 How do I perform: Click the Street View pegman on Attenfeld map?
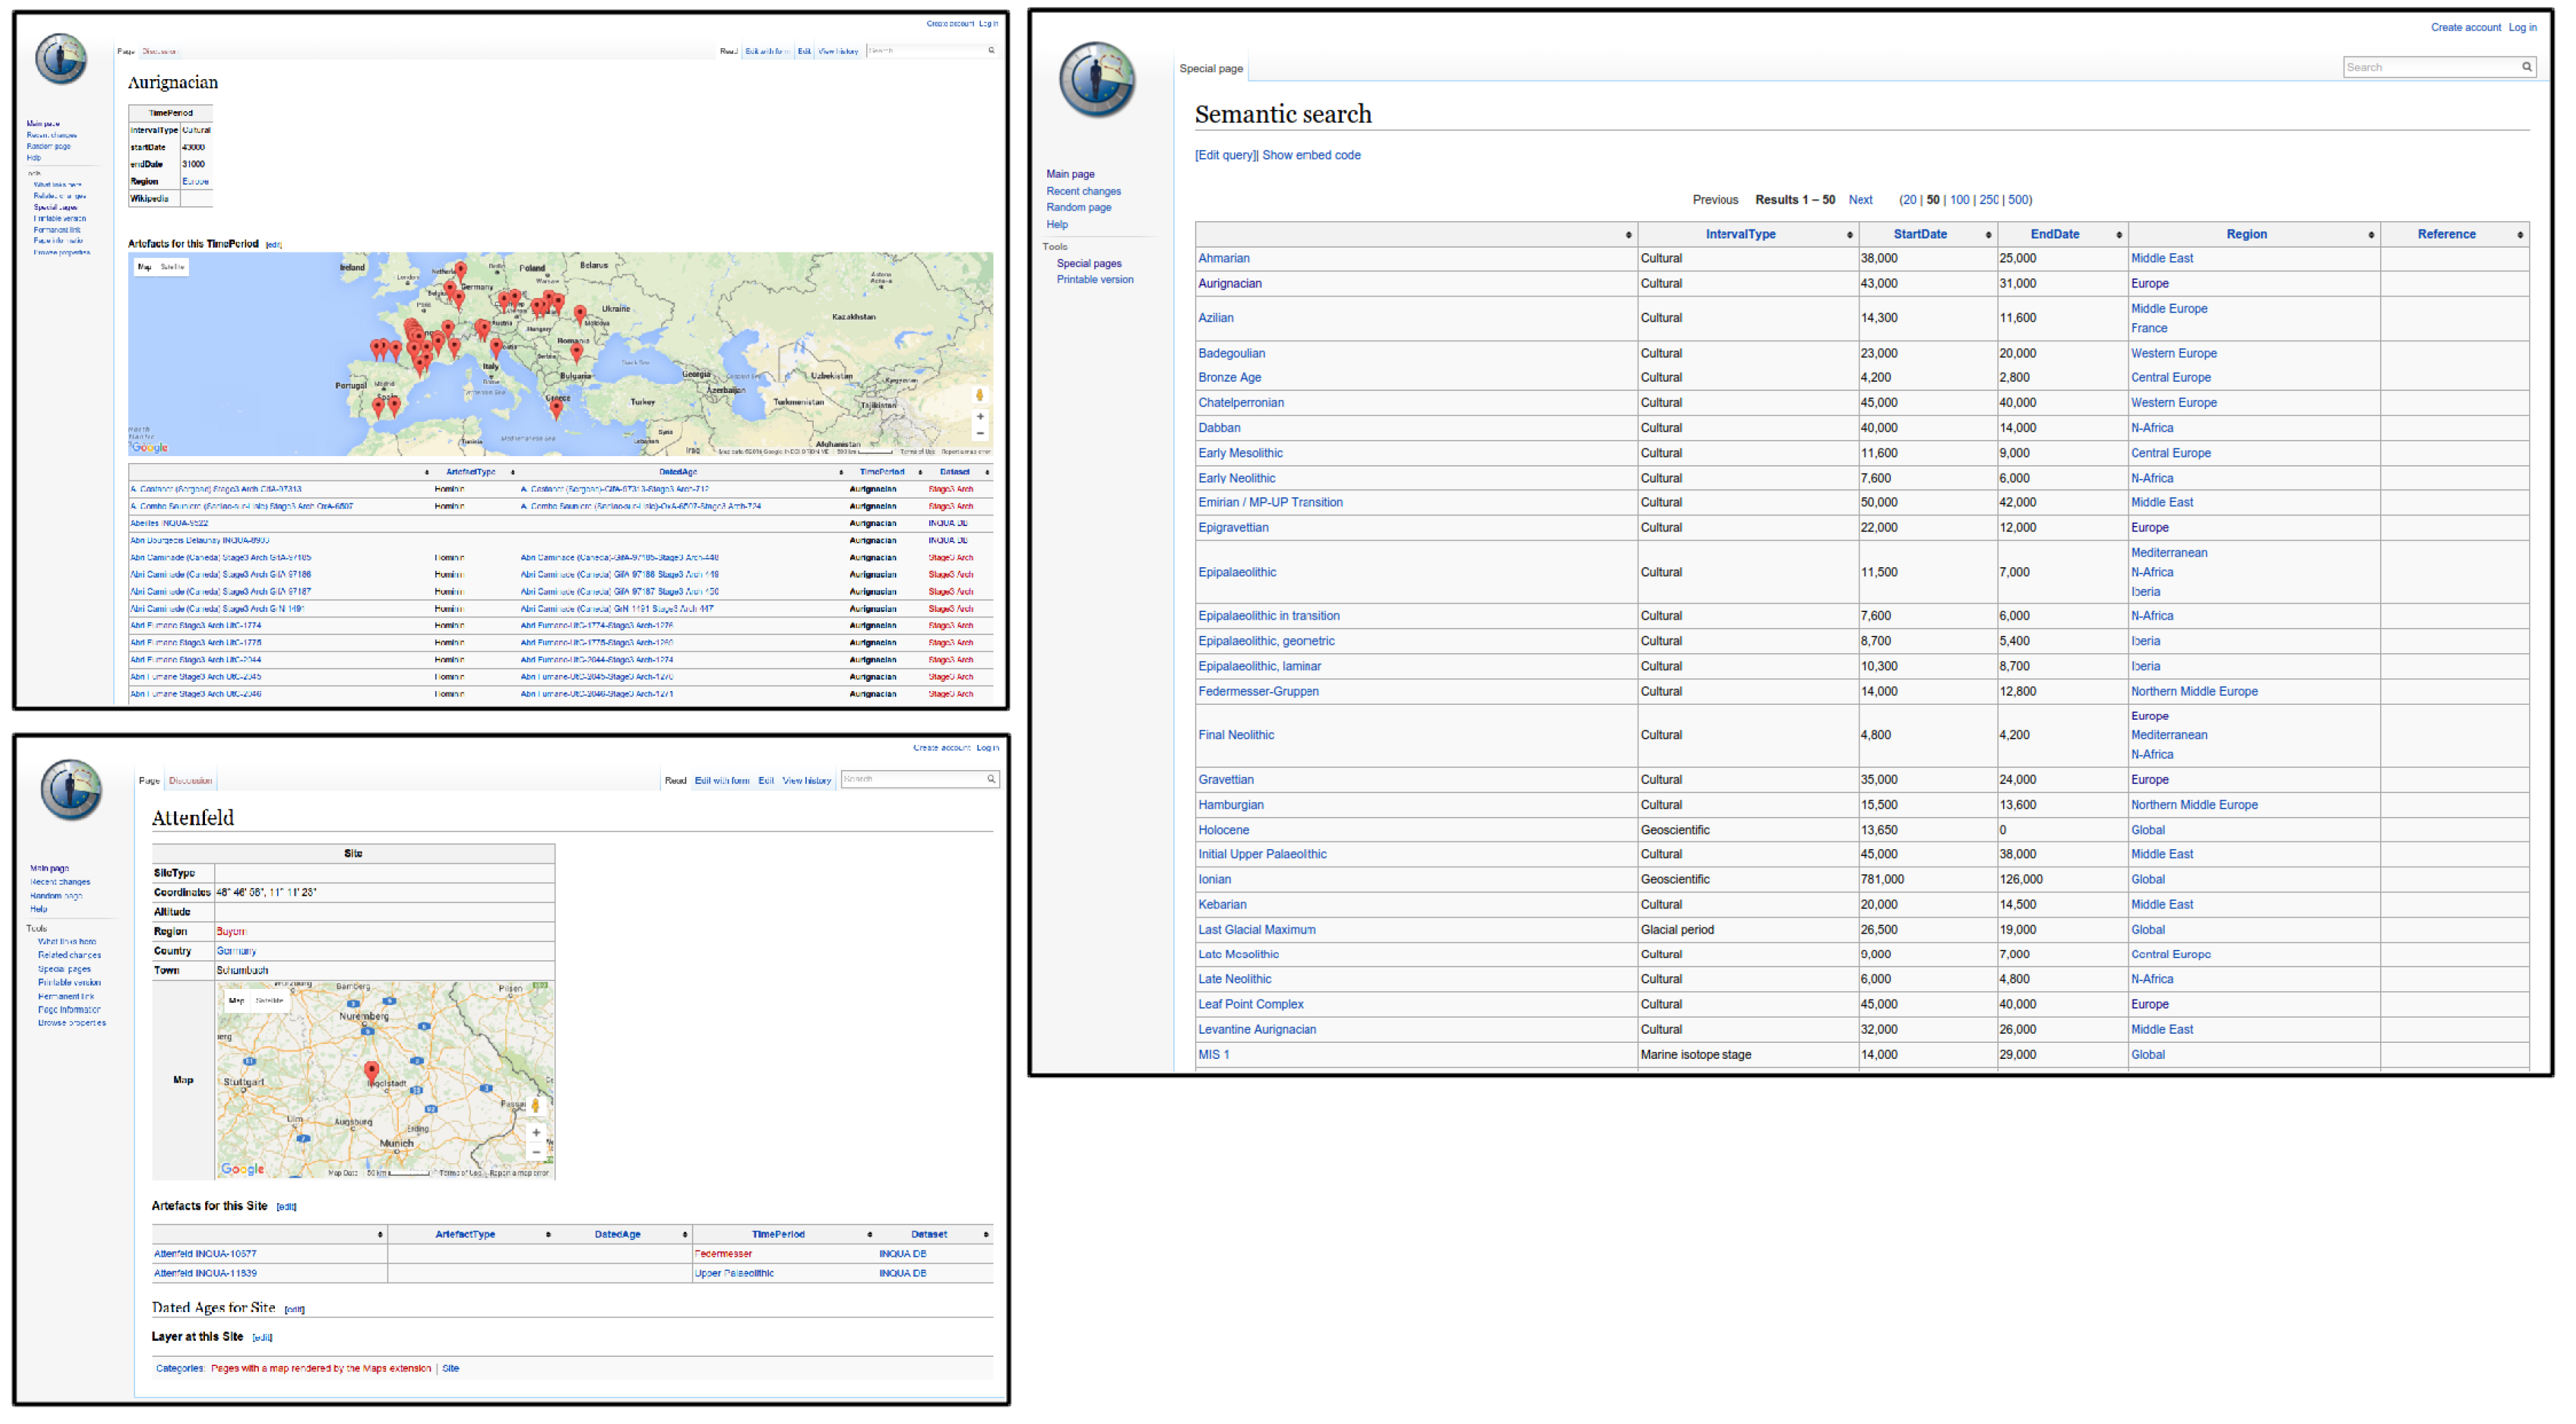536,1106
